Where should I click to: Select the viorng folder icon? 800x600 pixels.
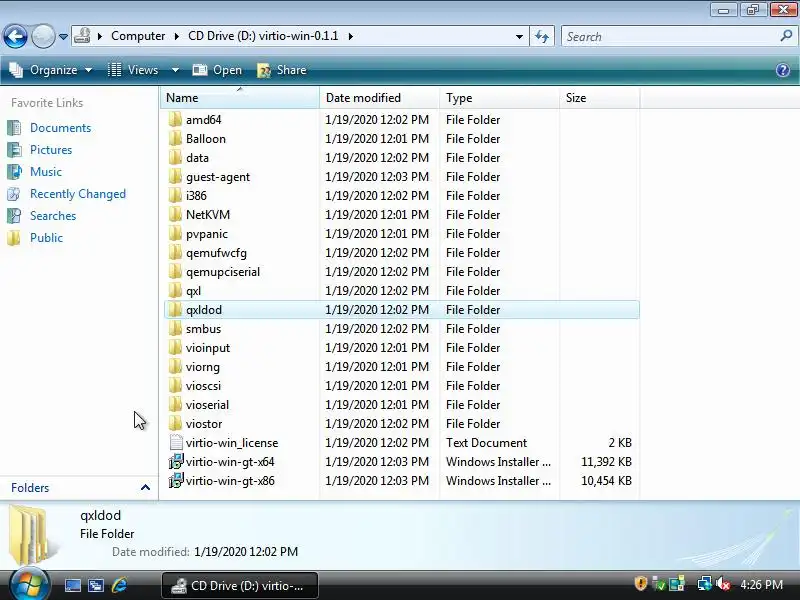click(x=175, y=366)
